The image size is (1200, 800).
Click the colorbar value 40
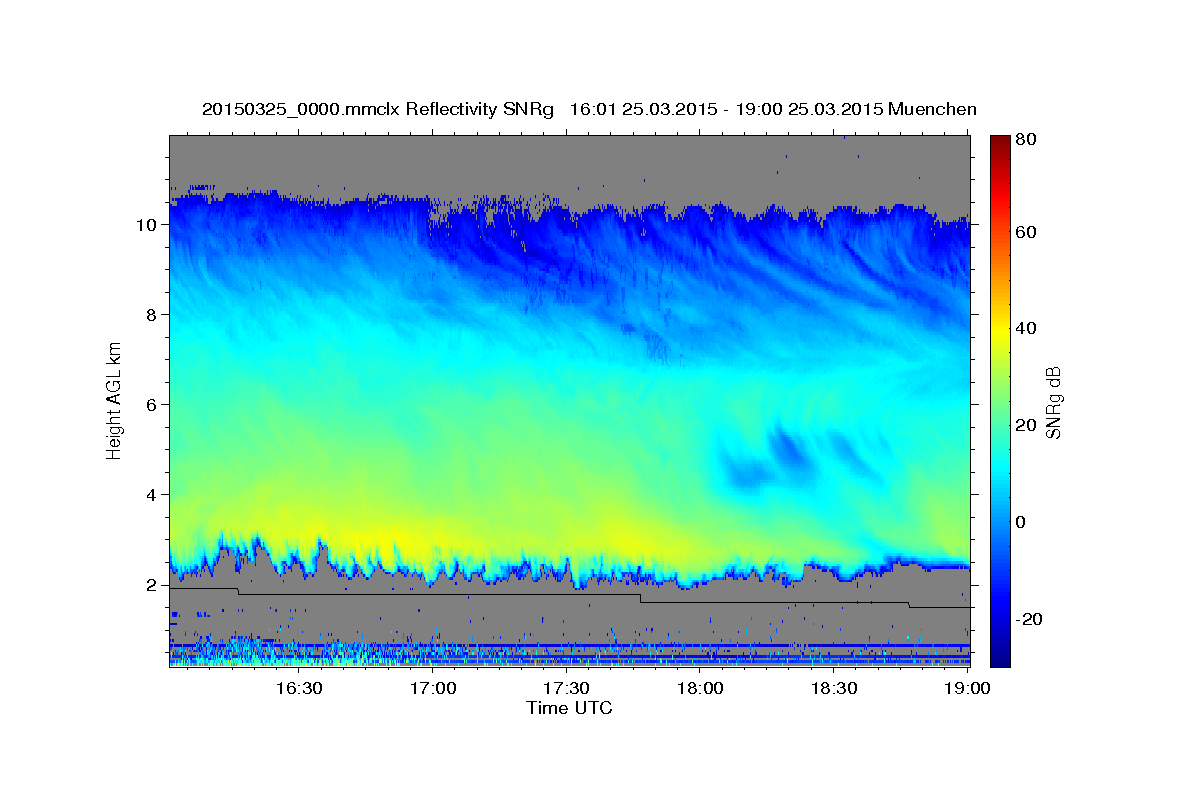coord(1026,328)
